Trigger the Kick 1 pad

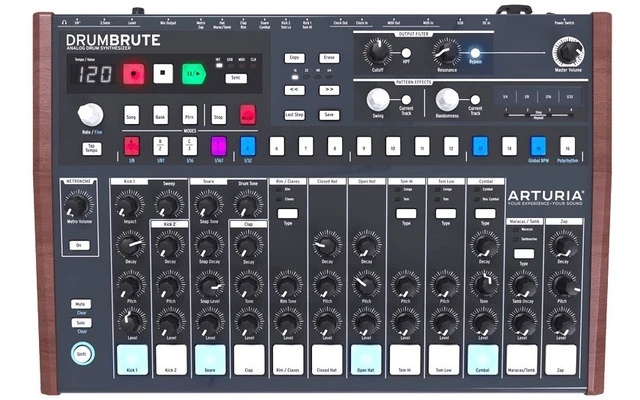pos(132,360)
